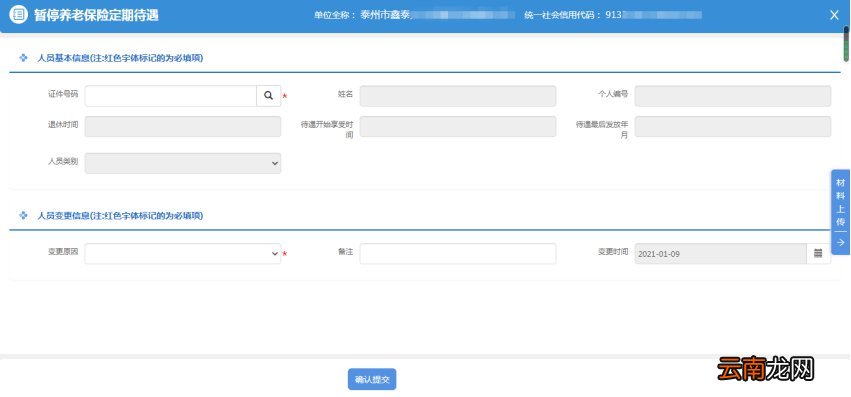
Task: Click the 待遇最后发放年月 field
Action: (x=733, y=126)
